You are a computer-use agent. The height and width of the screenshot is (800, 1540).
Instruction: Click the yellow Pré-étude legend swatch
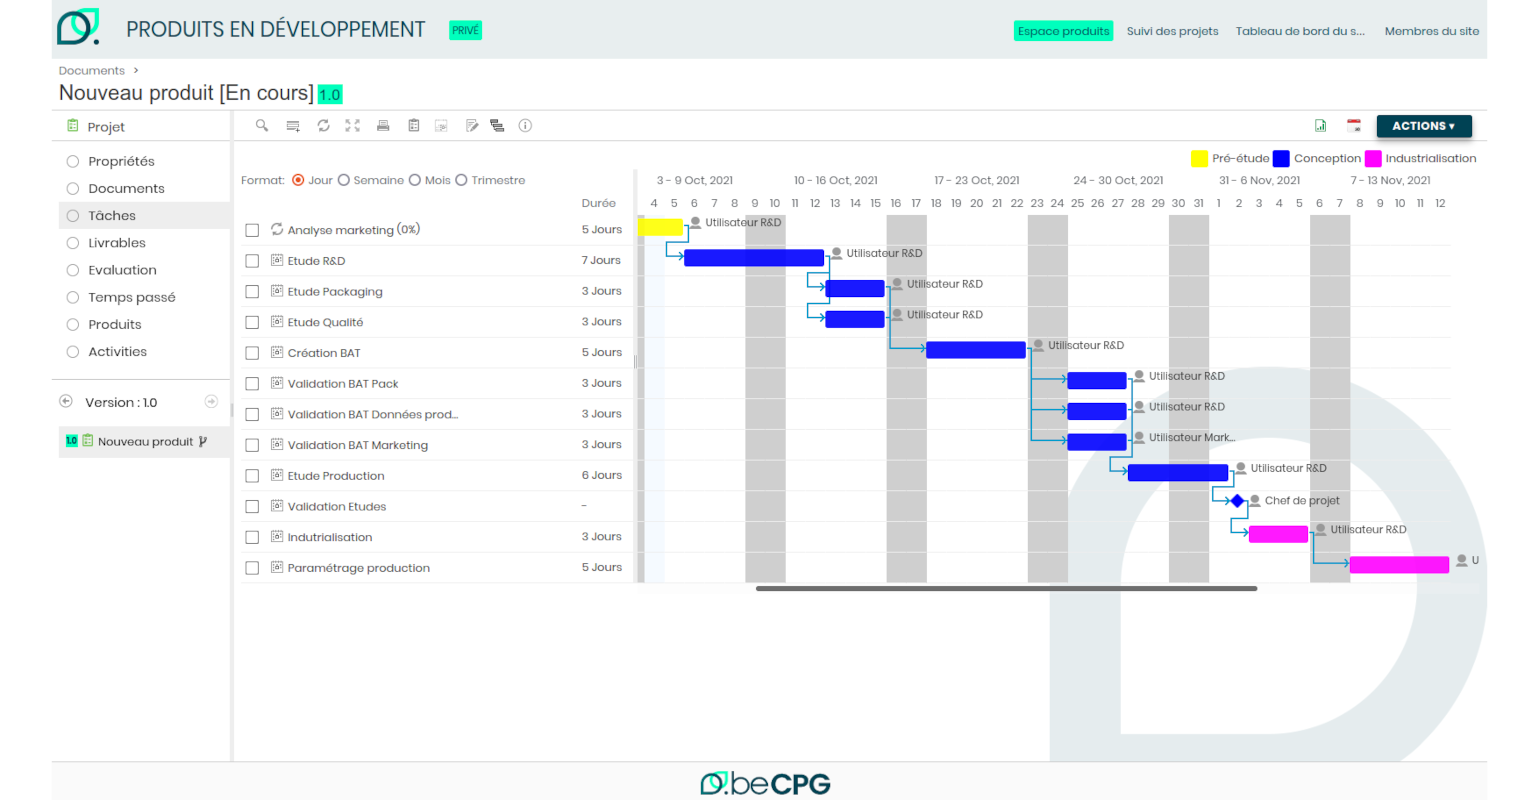click(1199, 159)
